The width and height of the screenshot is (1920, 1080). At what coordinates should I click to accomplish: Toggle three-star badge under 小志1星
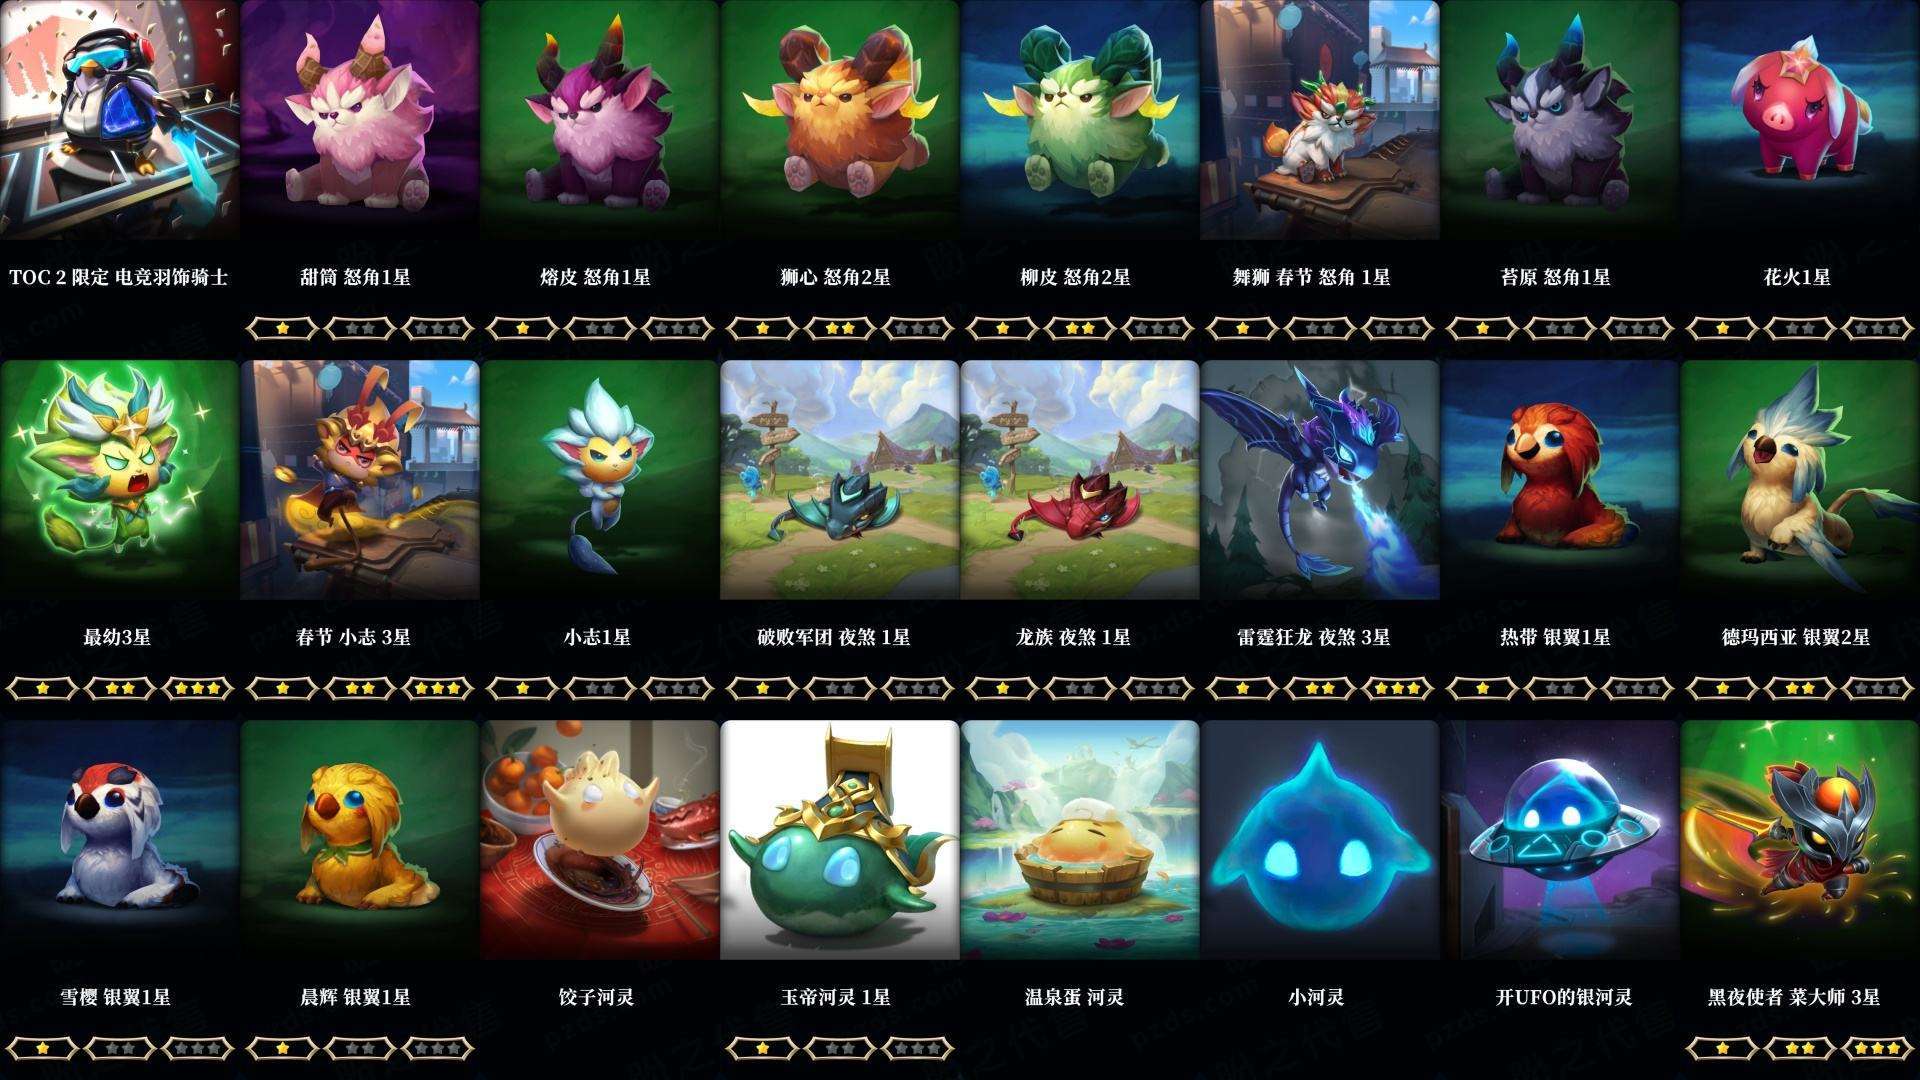pyautogui.click(x=678, y=688)
